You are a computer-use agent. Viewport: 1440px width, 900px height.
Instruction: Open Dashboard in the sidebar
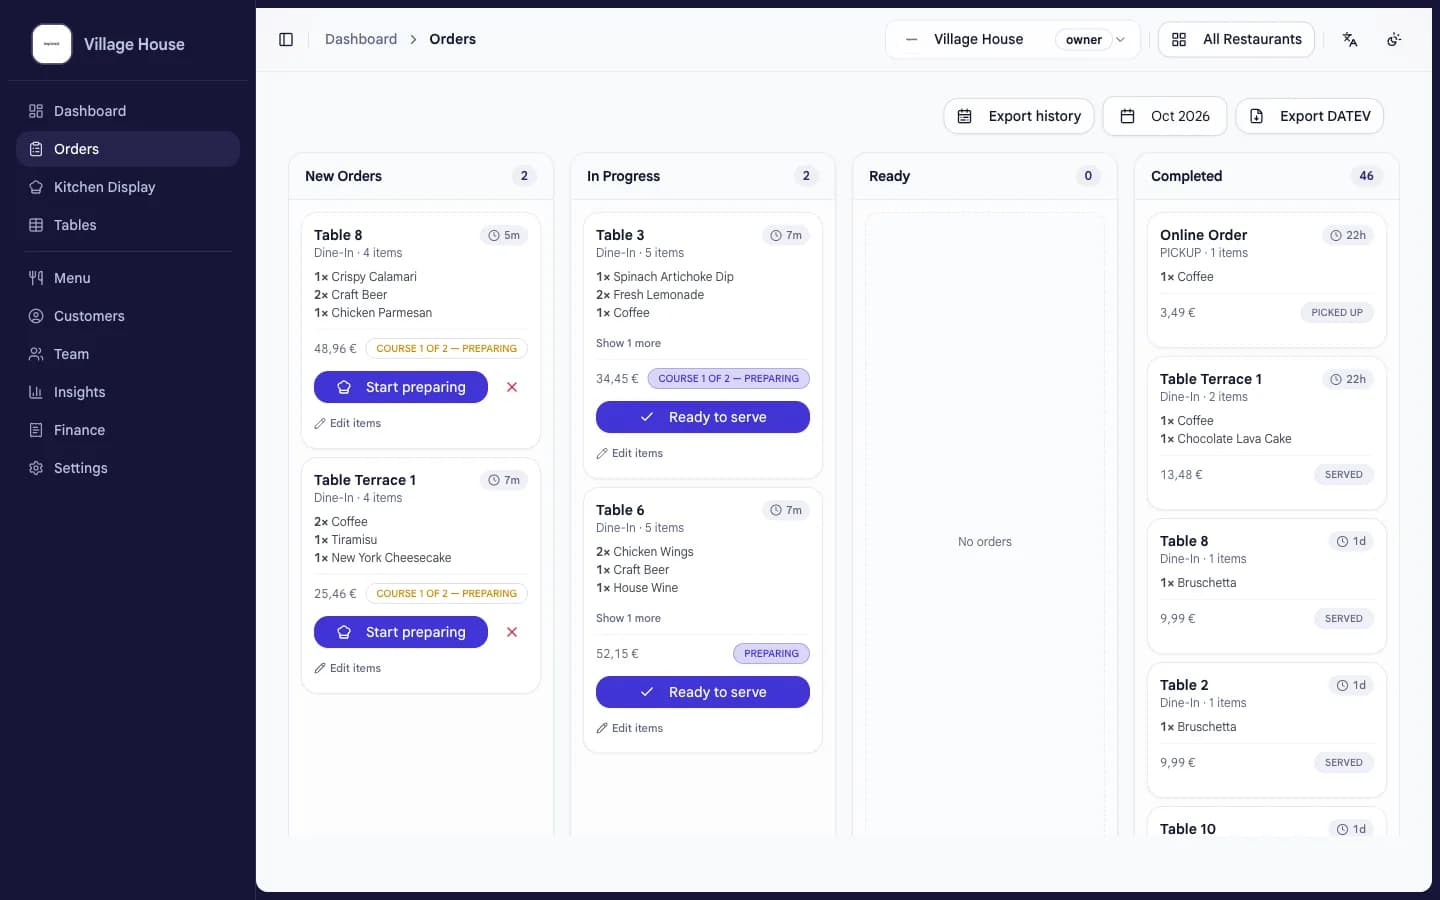click(x=128, y=111)
